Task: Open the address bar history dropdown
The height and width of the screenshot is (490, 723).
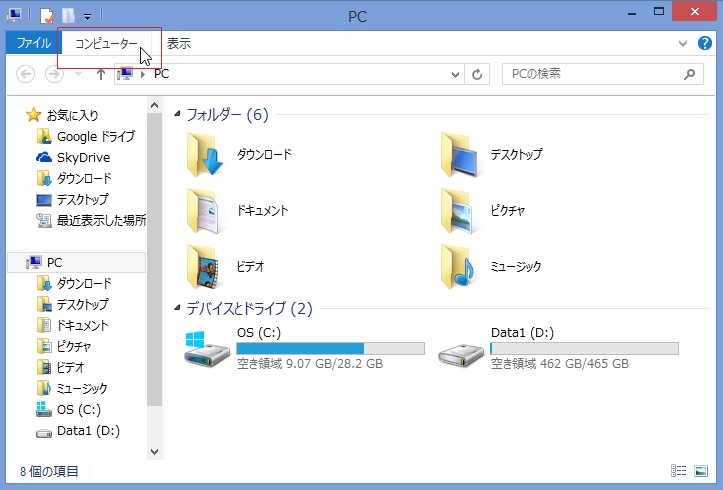Action: click(455, 74)
